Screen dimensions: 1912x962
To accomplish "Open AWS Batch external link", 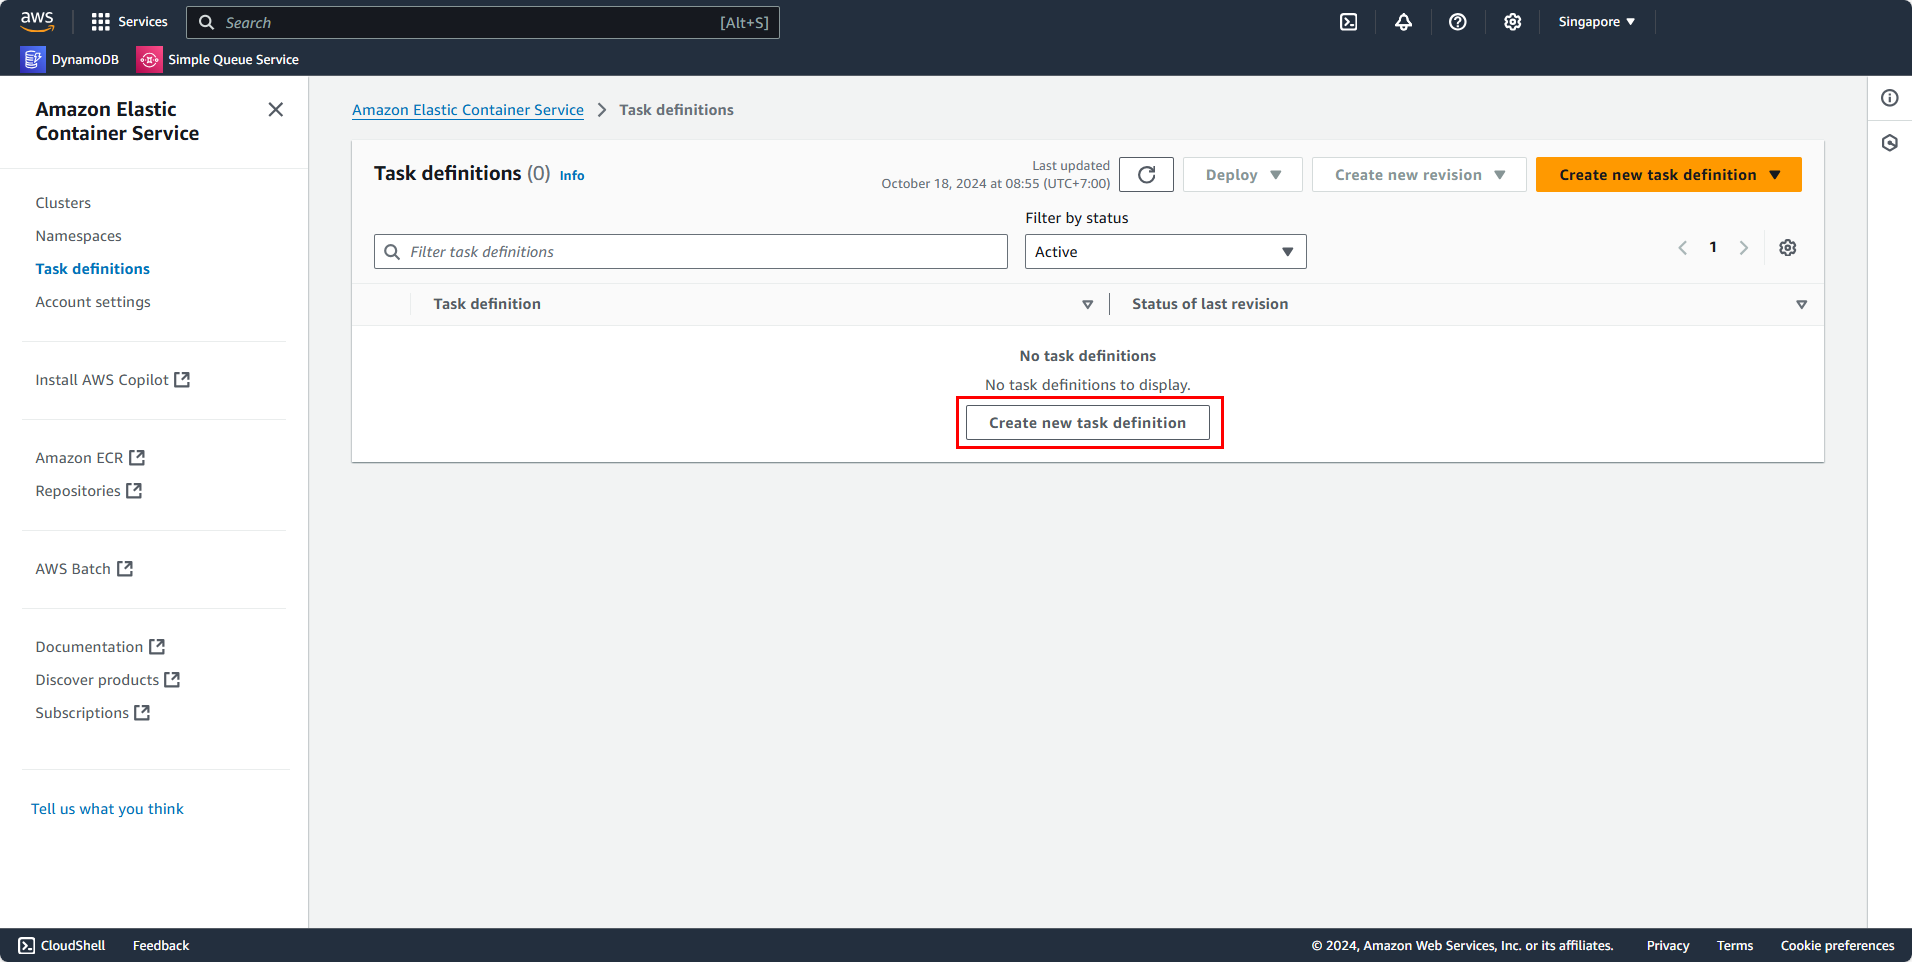I will [x=84, y=569].
